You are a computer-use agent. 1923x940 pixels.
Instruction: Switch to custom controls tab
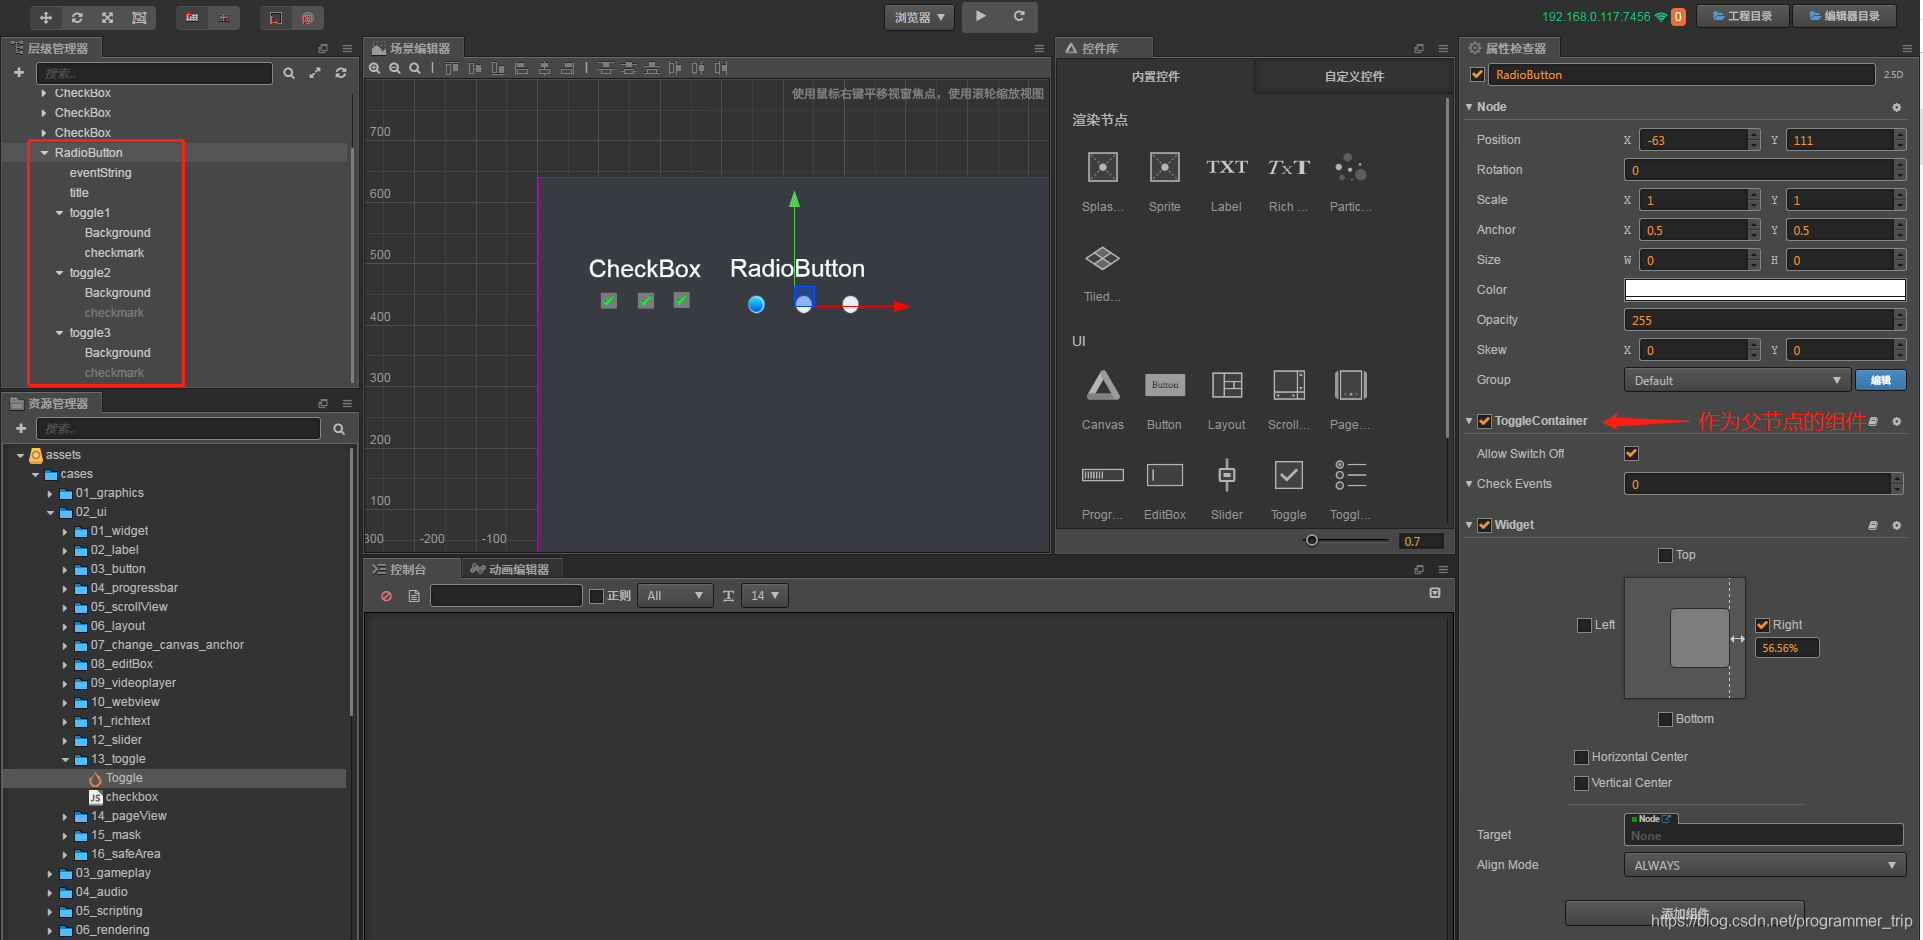coord(1354,76)
